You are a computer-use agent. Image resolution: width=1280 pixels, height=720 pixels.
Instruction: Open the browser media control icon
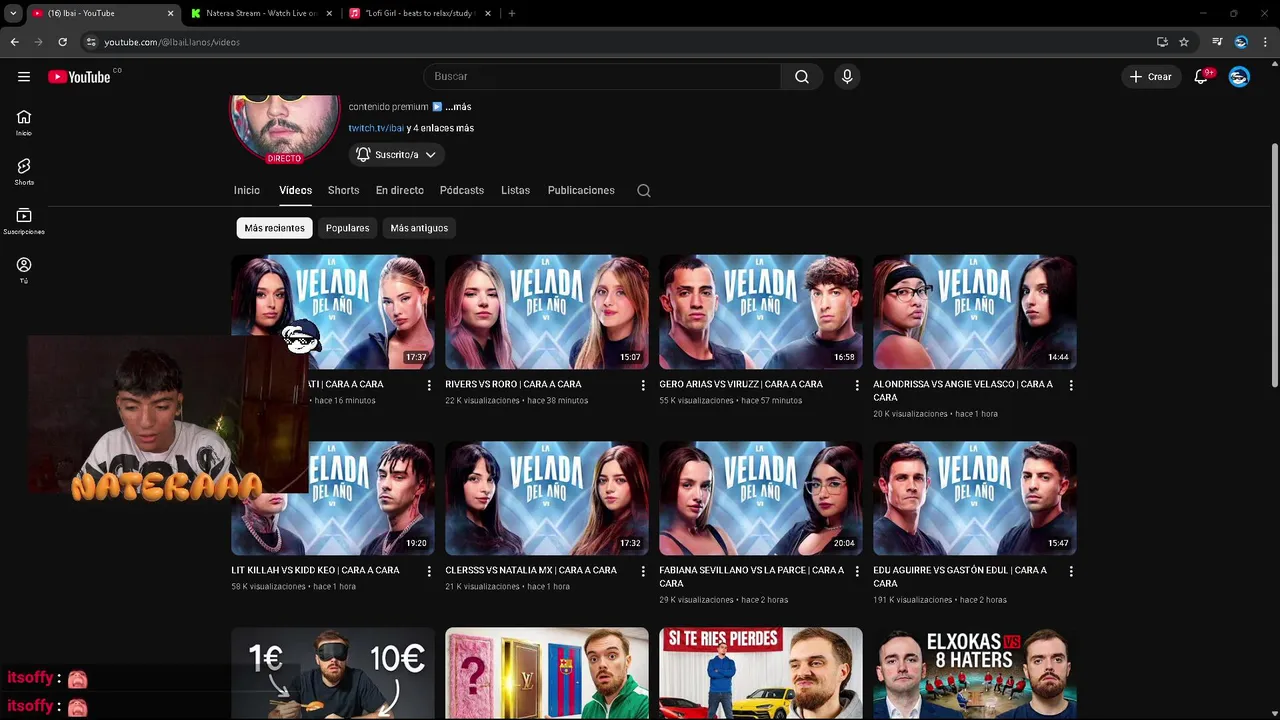pos(1217,42)
